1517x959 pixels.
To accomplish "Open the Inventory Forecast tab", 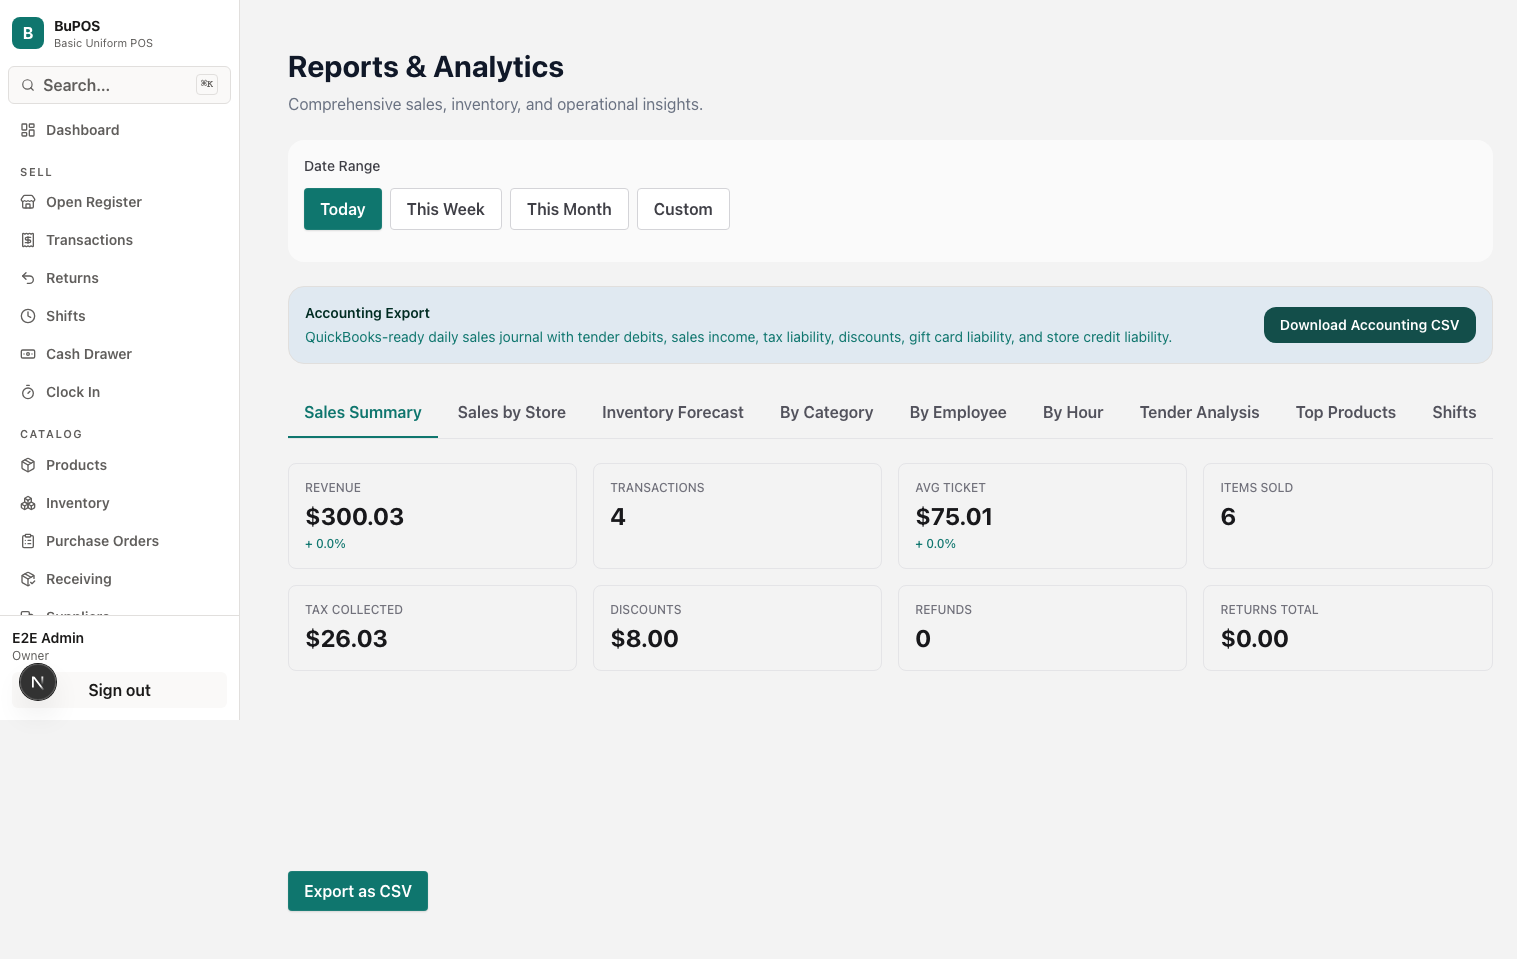I will [x=673, y=412].
